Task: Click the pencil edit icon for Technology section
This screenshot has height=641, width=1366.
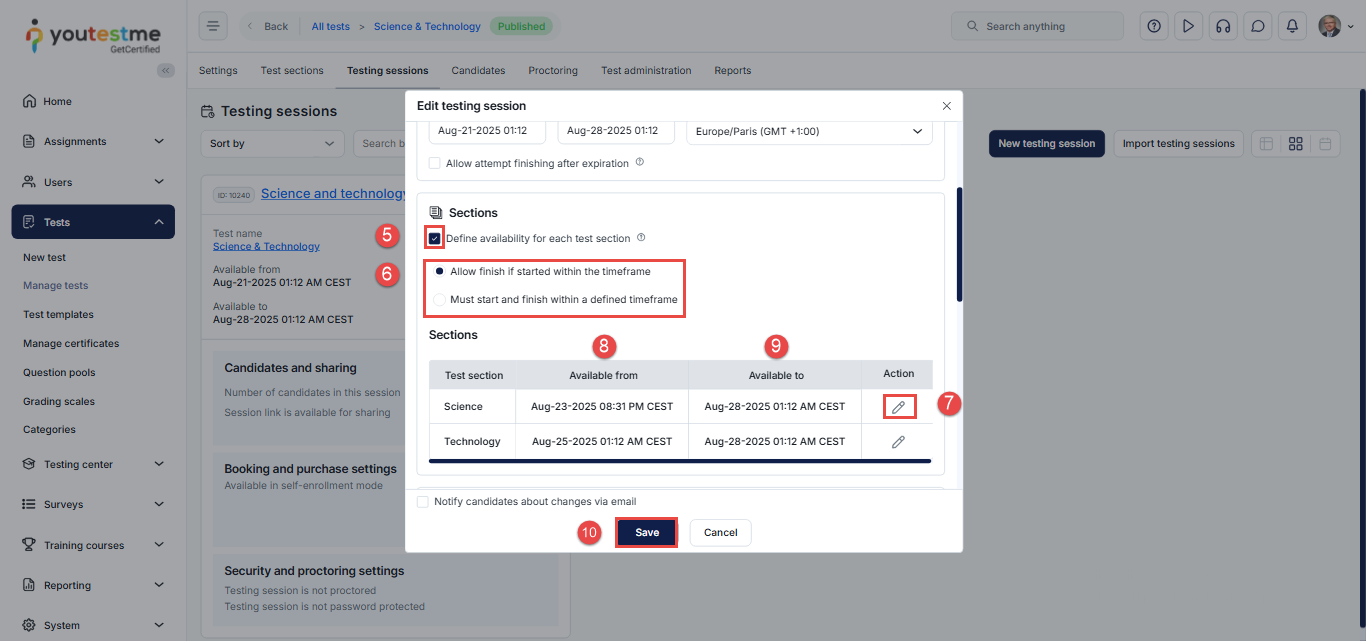Action: pyautogui.click(x=898, y=442)
